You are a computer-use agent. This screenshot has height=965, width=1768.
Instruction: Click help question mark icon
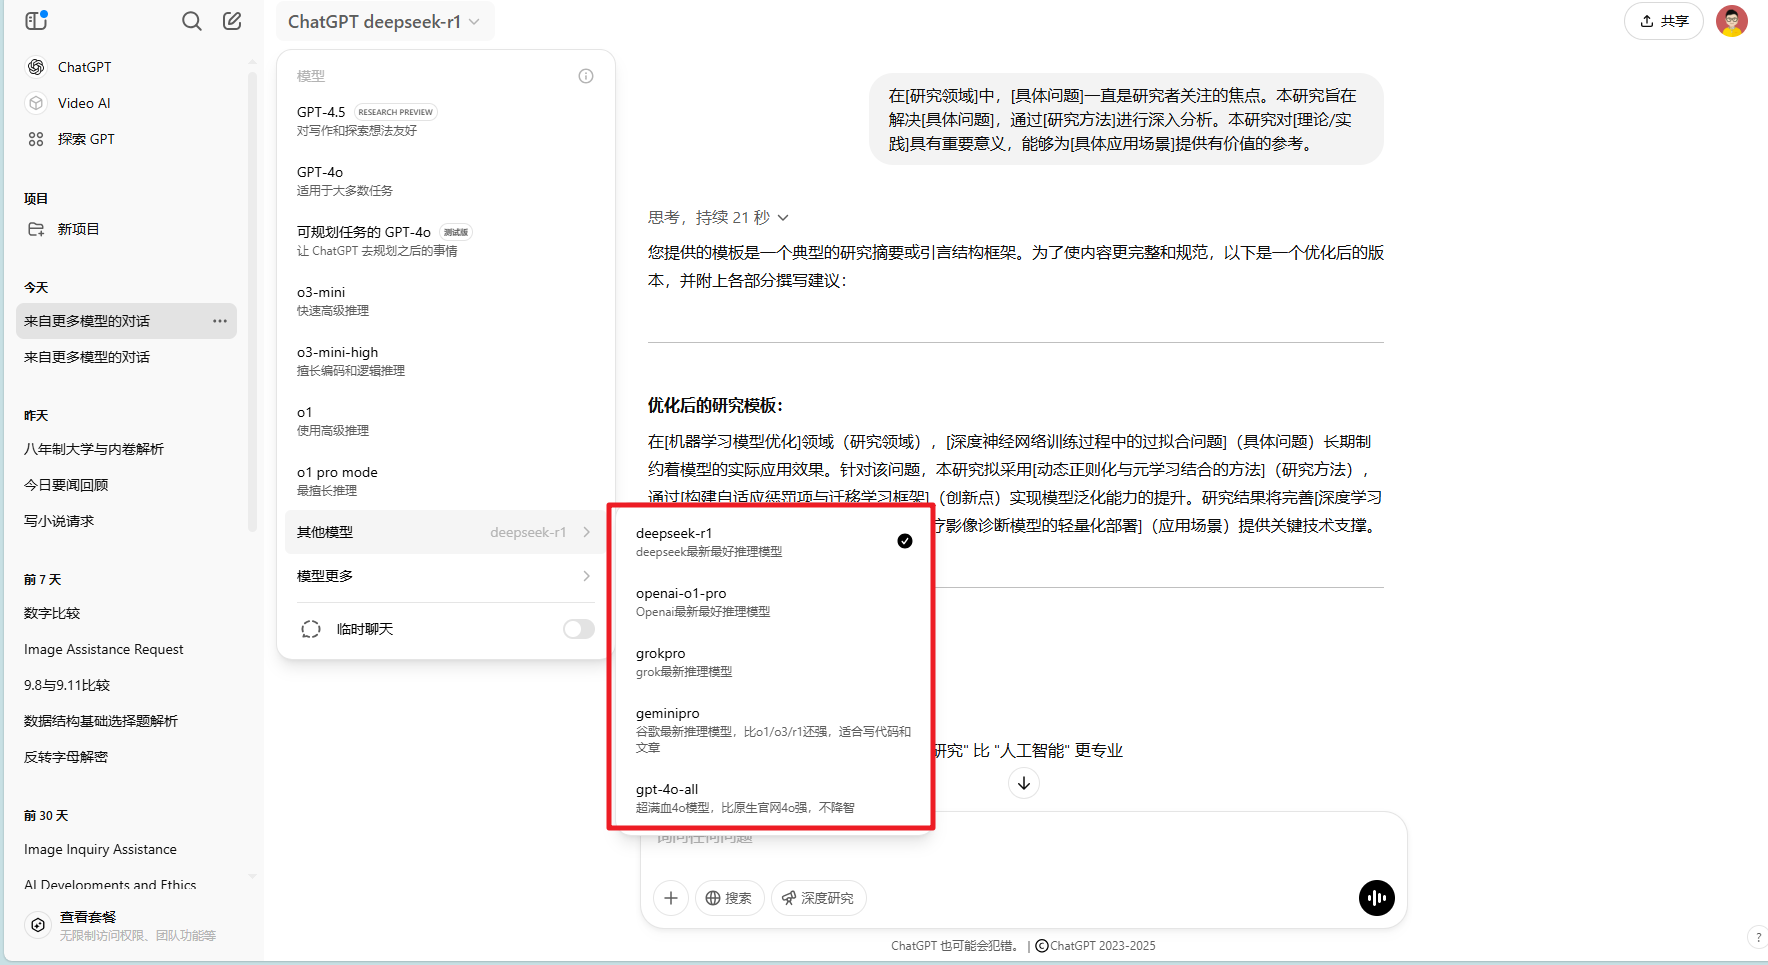tap(1758, 937)
